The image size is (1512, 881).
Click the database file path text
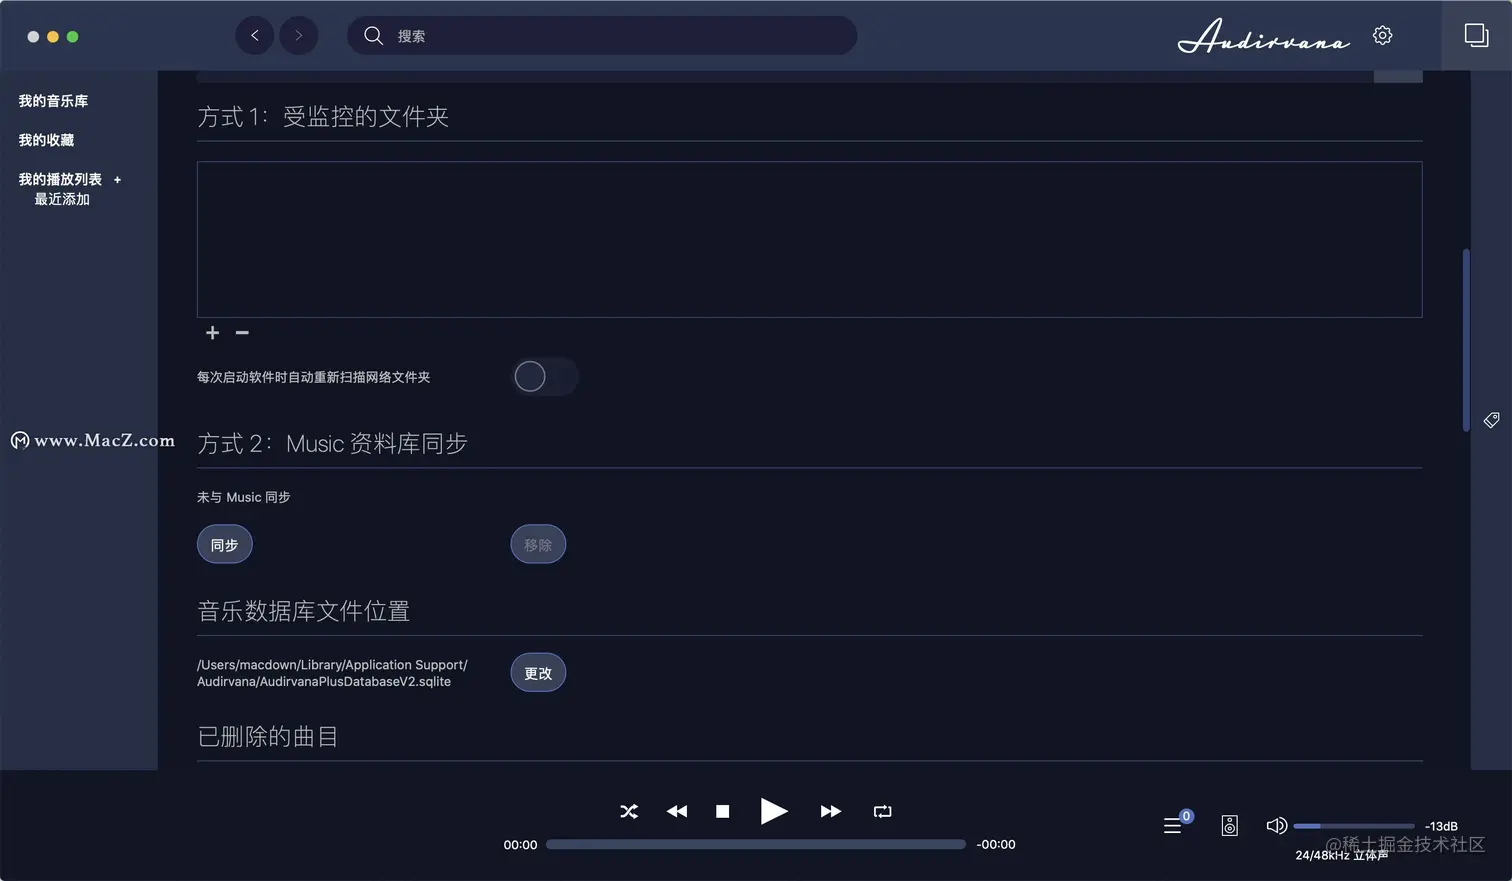[332, 673]
